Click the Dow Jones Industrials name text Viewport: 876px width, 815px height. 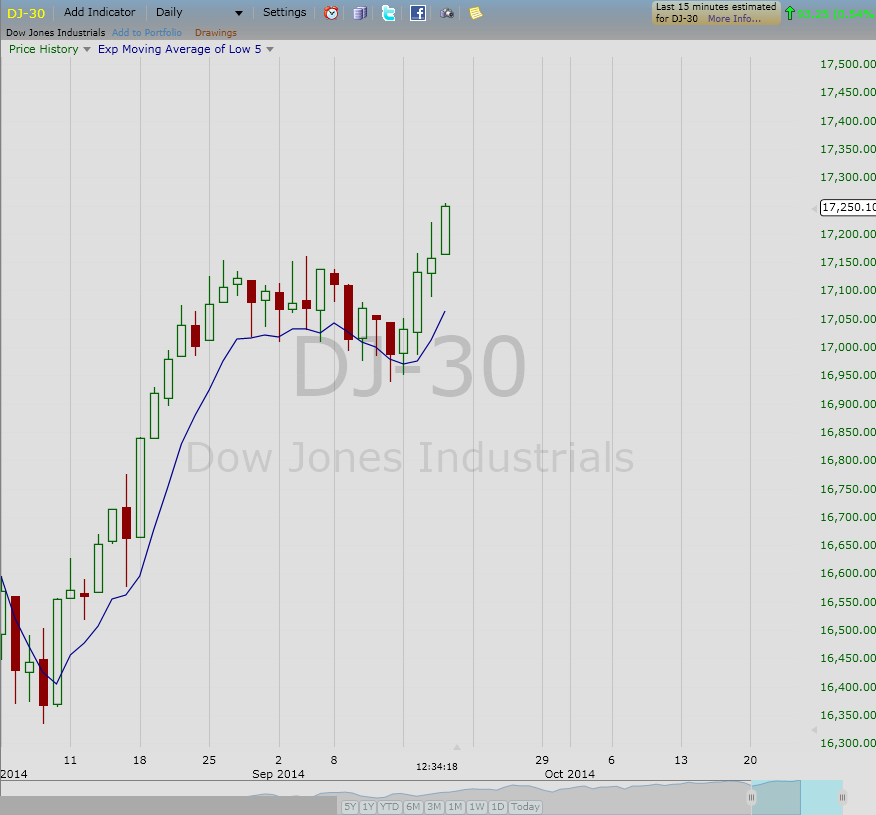tap(55, 32)
